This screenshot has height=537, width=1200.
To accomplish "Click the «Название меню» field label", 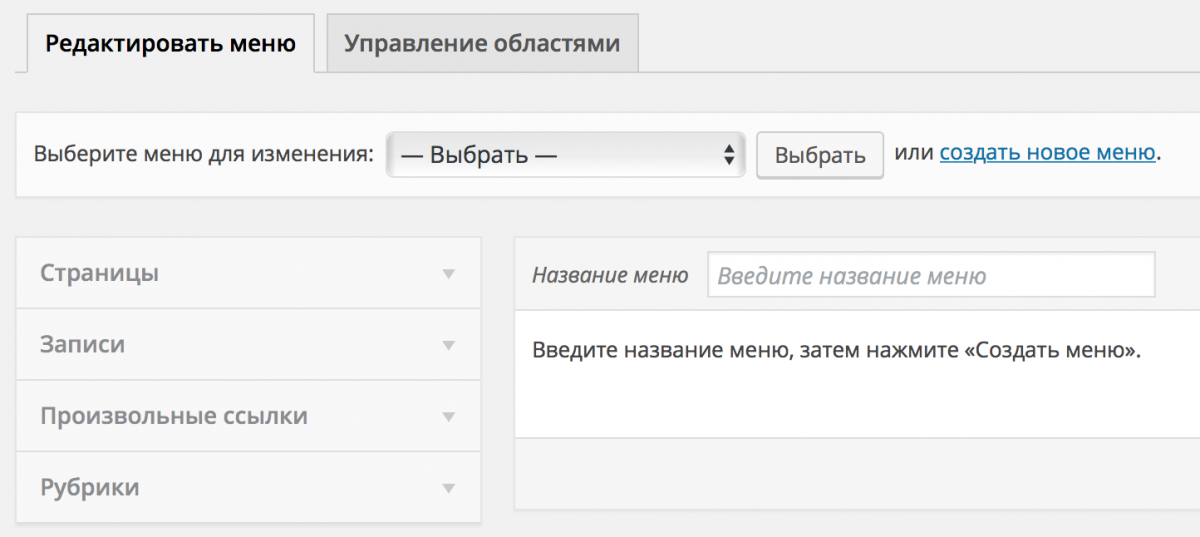I will (610, 276).
